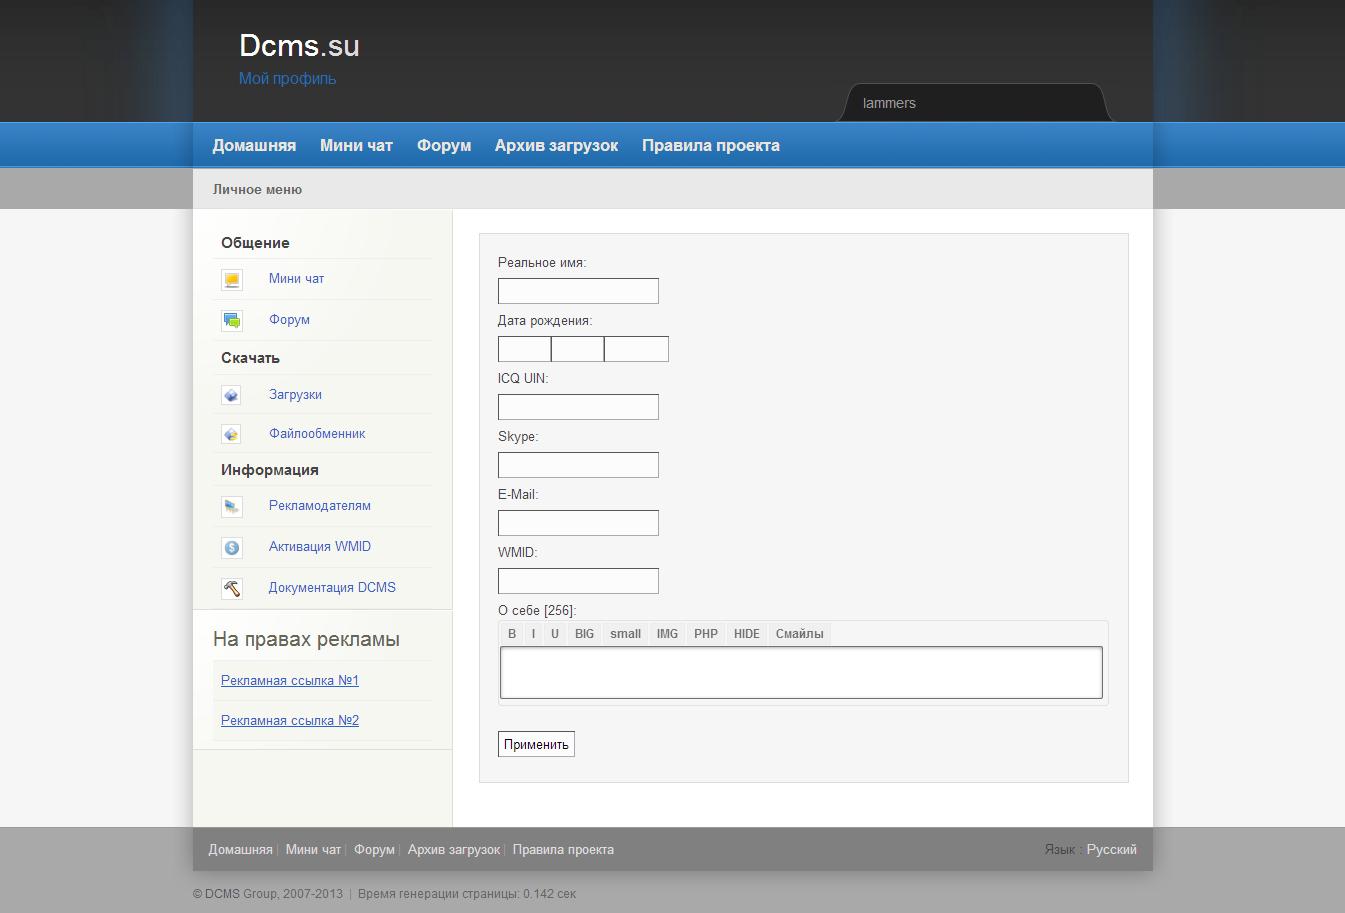This screenshot has width=1345, height=913.
Task: Insert IMG tag in editor toolbar
Action: pyautogui.click(x=668, y=634)
